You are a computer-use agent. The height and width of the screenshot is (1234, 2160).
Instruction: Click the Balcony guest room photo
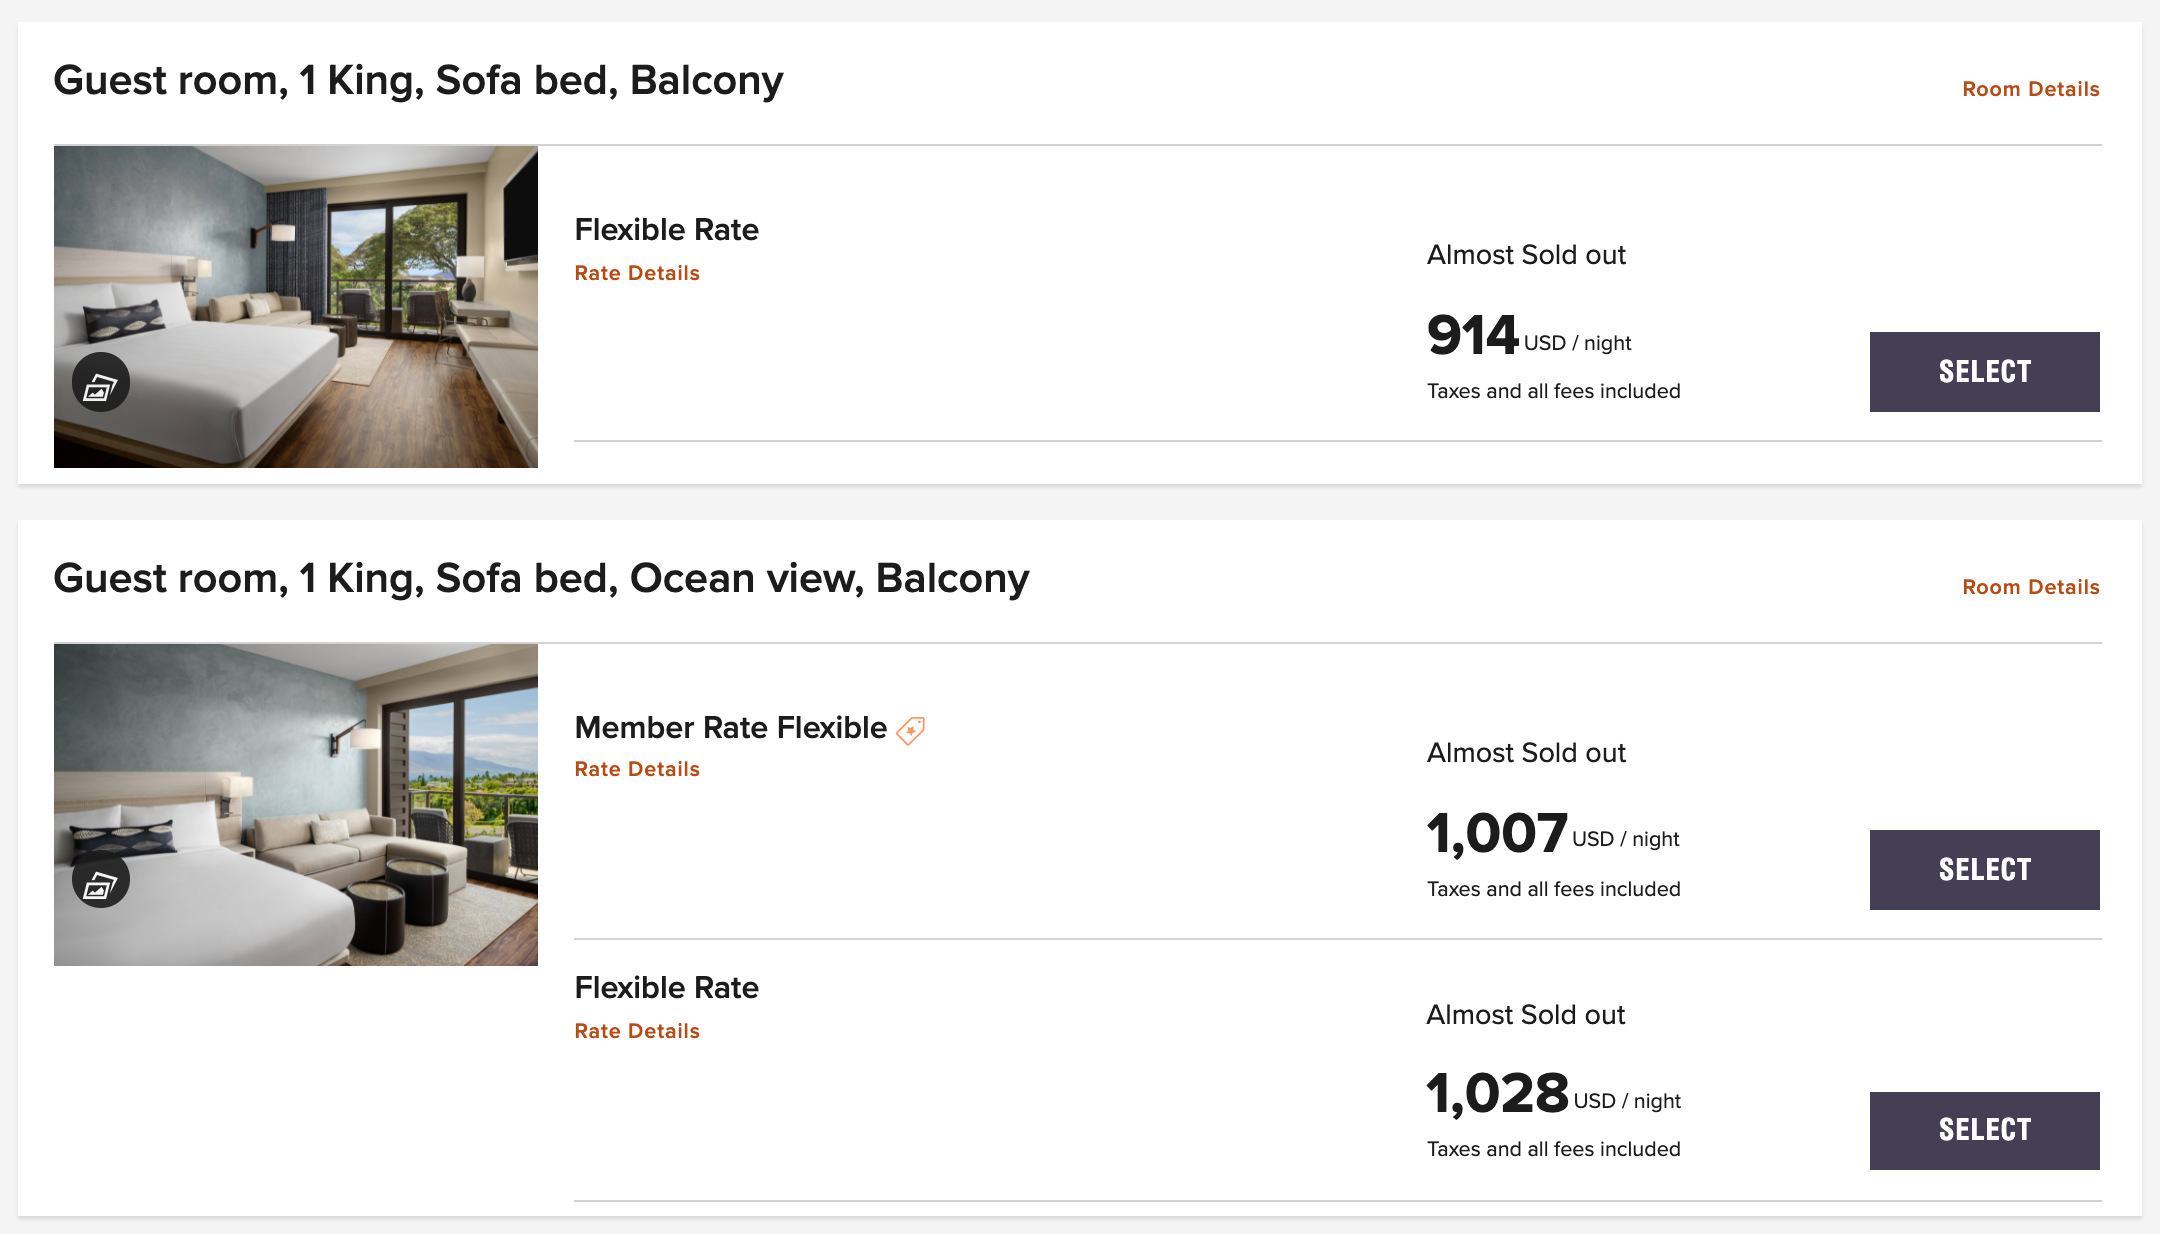coord(296,307)
